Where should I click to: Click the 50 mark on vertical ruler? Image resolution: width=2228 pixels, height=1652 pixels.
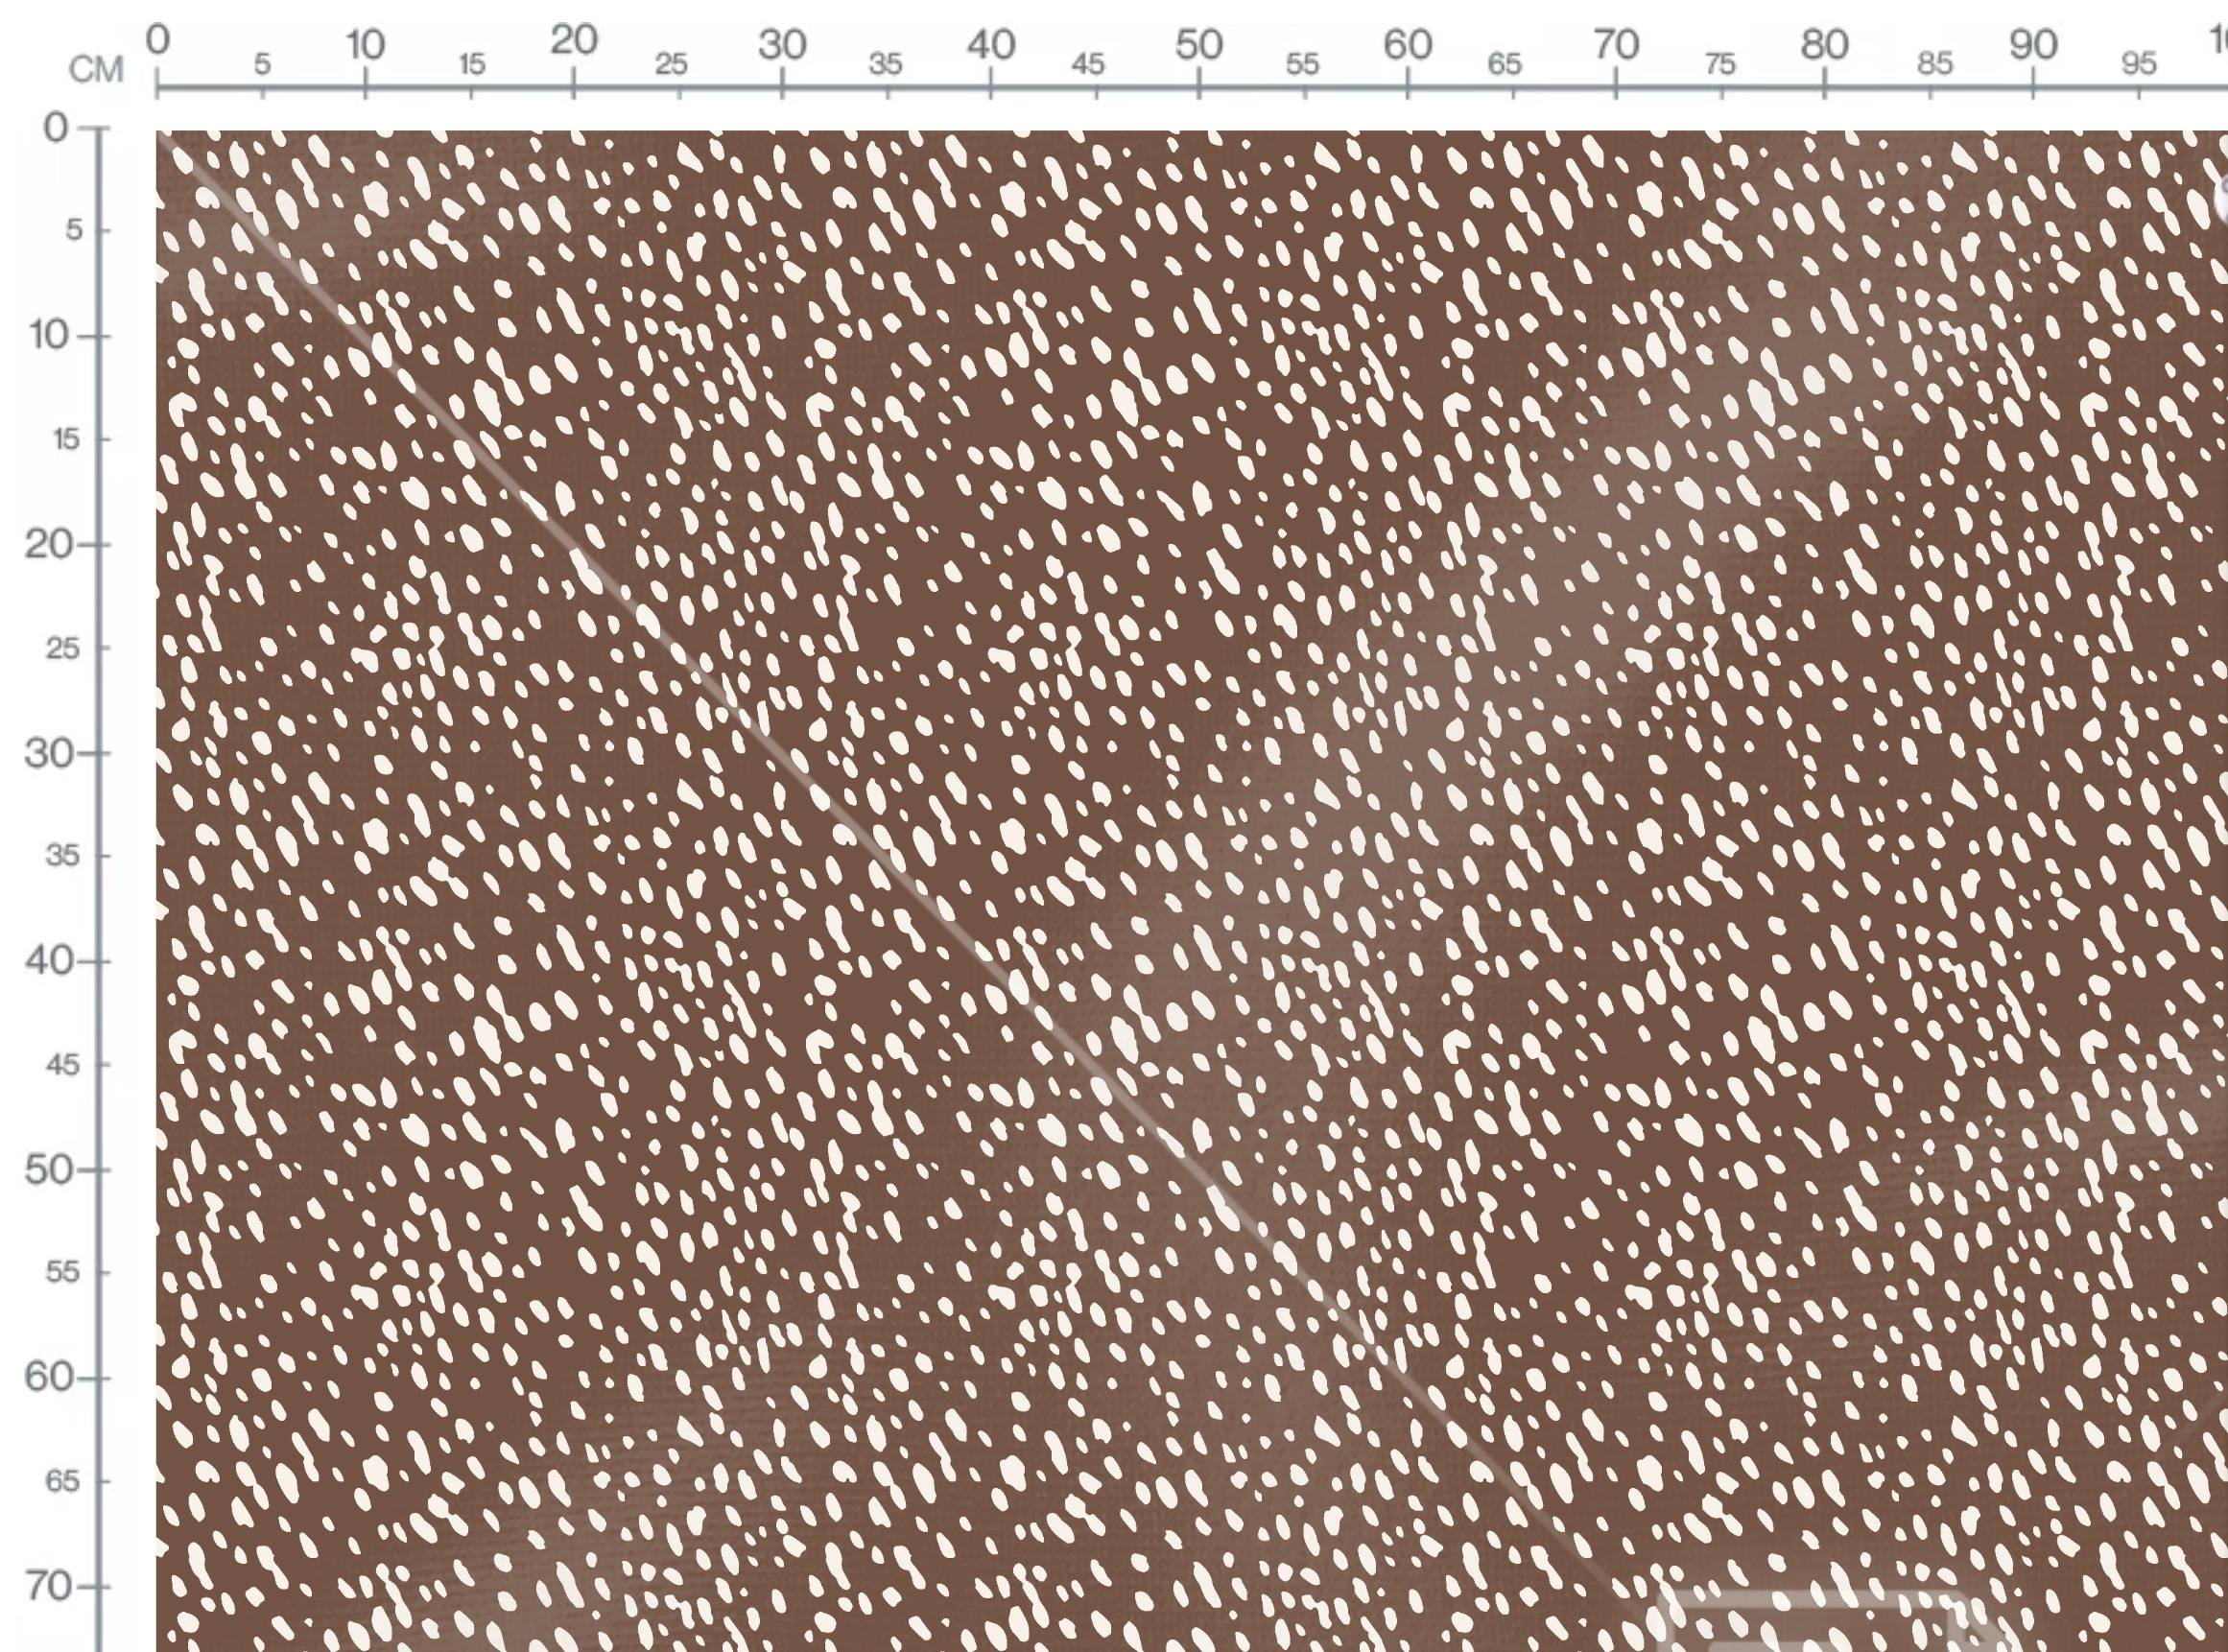49,1170
